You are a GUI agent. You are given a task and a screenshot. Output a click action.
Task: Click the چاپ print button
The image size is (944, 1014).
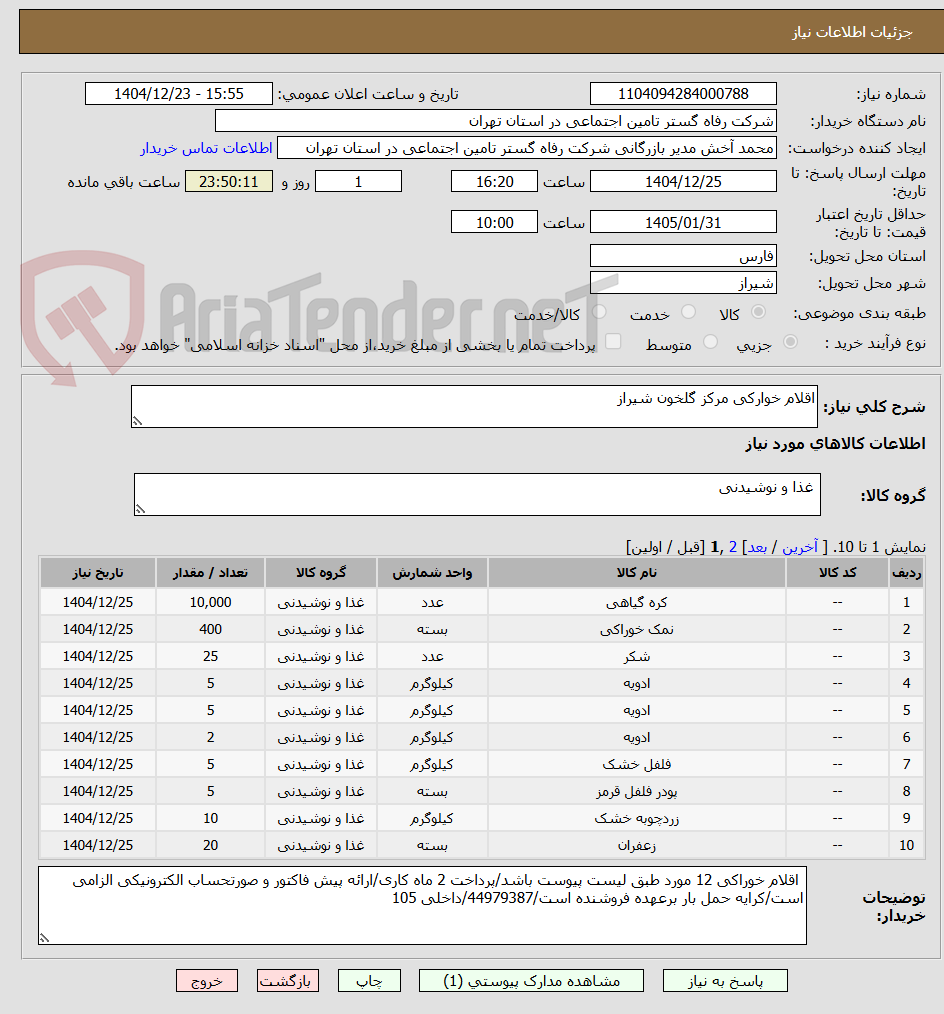coord(369,981)
